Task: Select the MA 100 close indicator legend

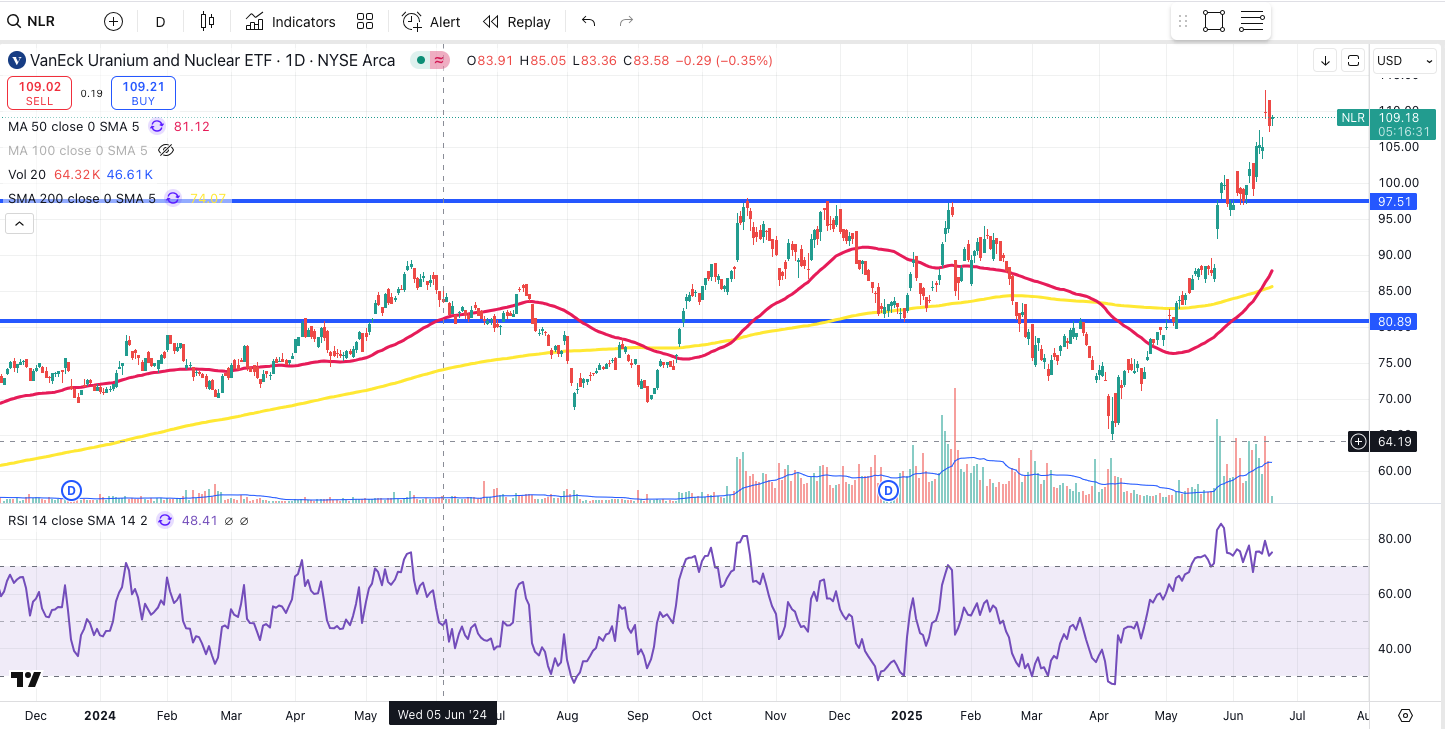Action: pyautogui.click(x=77, y=150)
